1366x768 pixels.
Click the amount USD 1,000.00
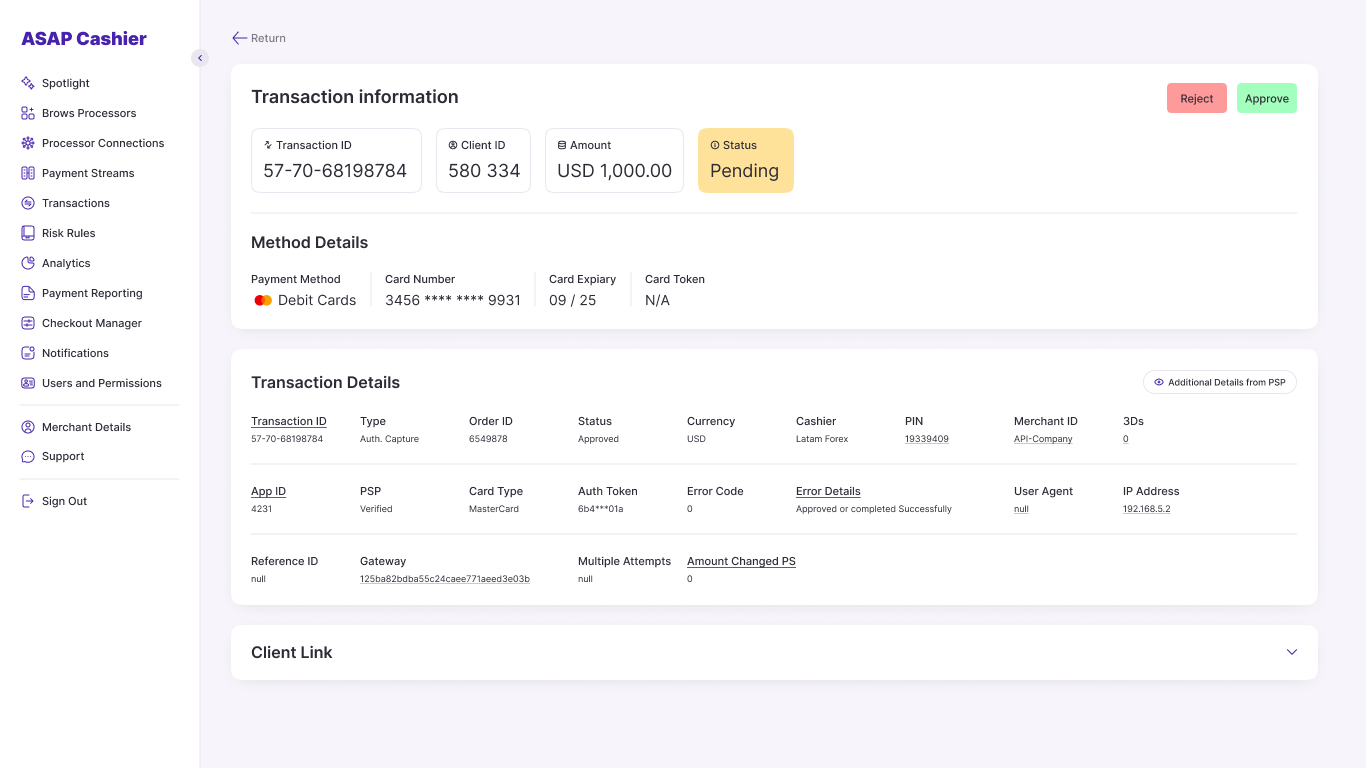(615, 171)
